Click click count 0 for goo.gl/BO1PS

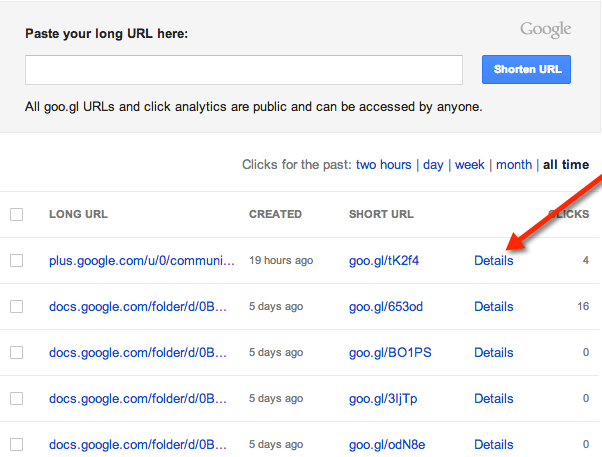586,353
